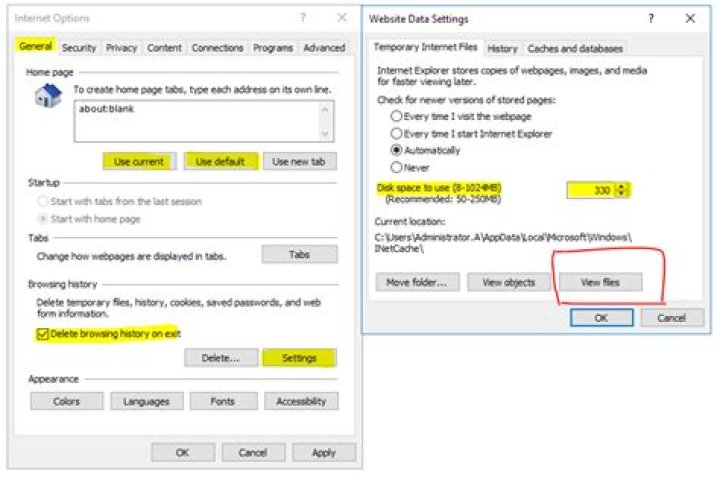Select the Temporary Internet Files tab
Screen dimensions: 720x477
point(425,47)
